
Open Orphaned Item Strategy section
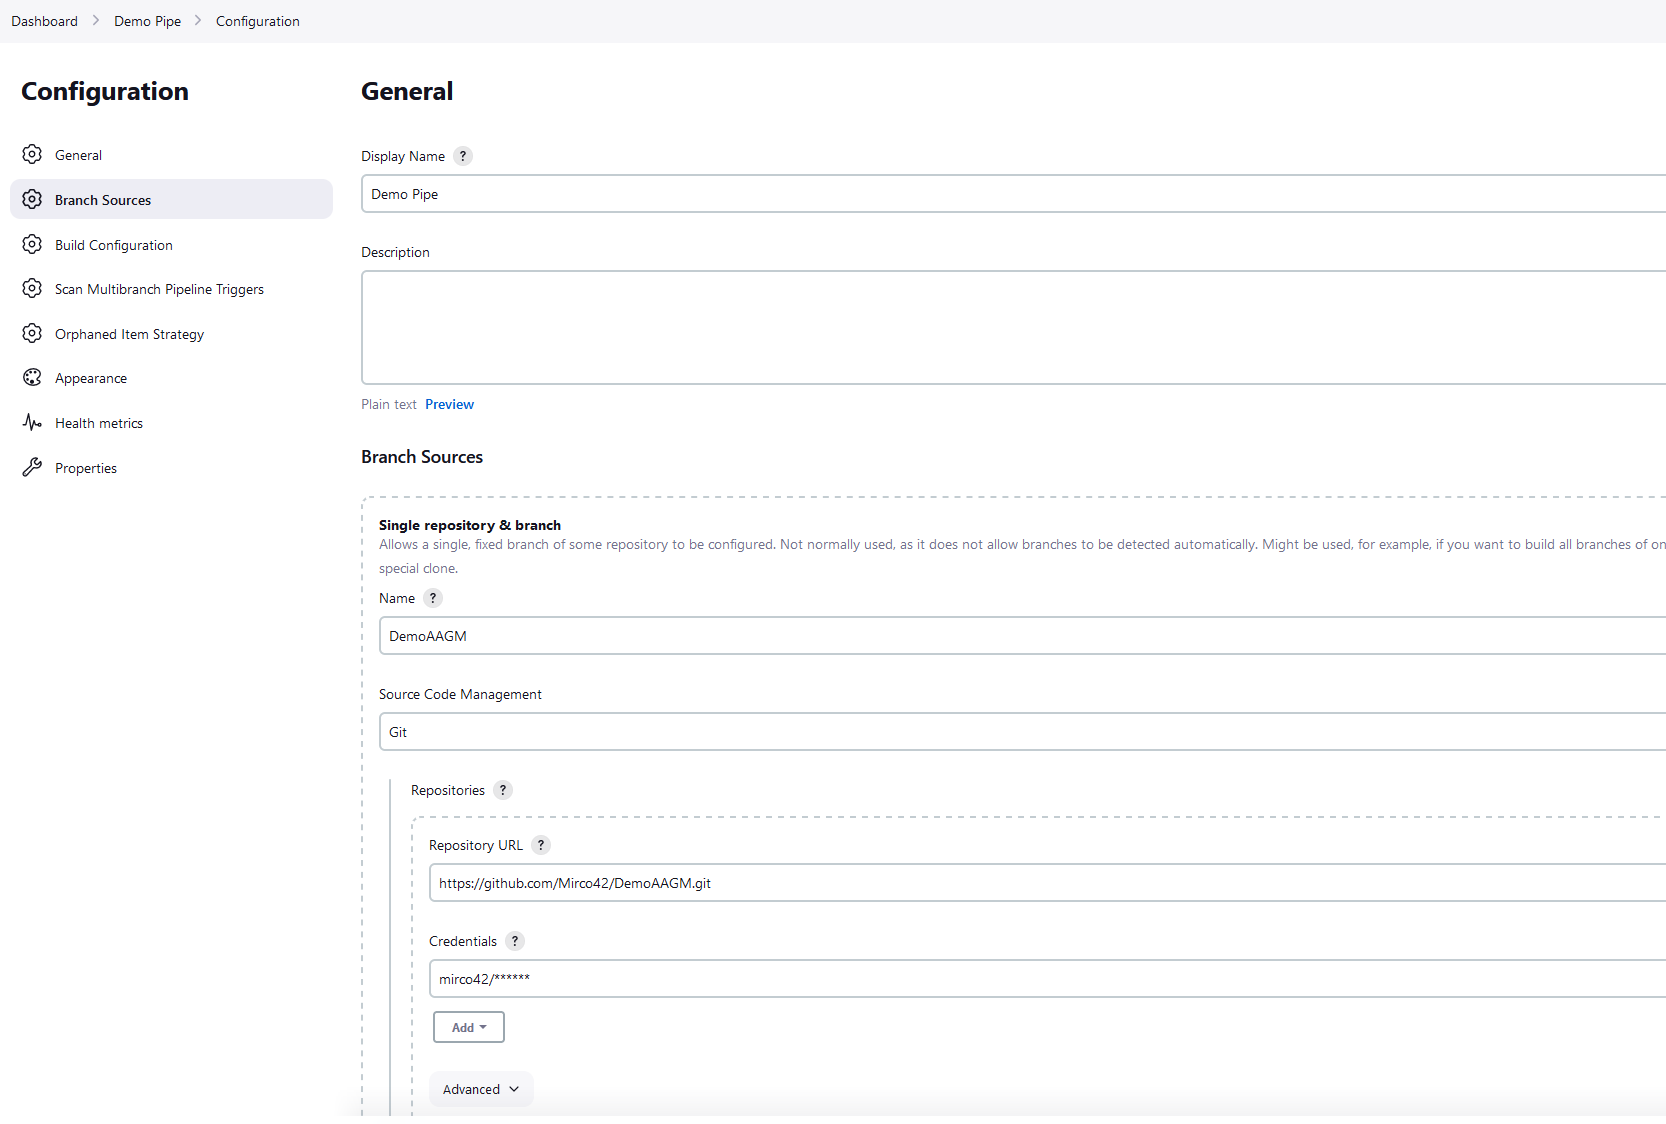(x=171, y=334)
